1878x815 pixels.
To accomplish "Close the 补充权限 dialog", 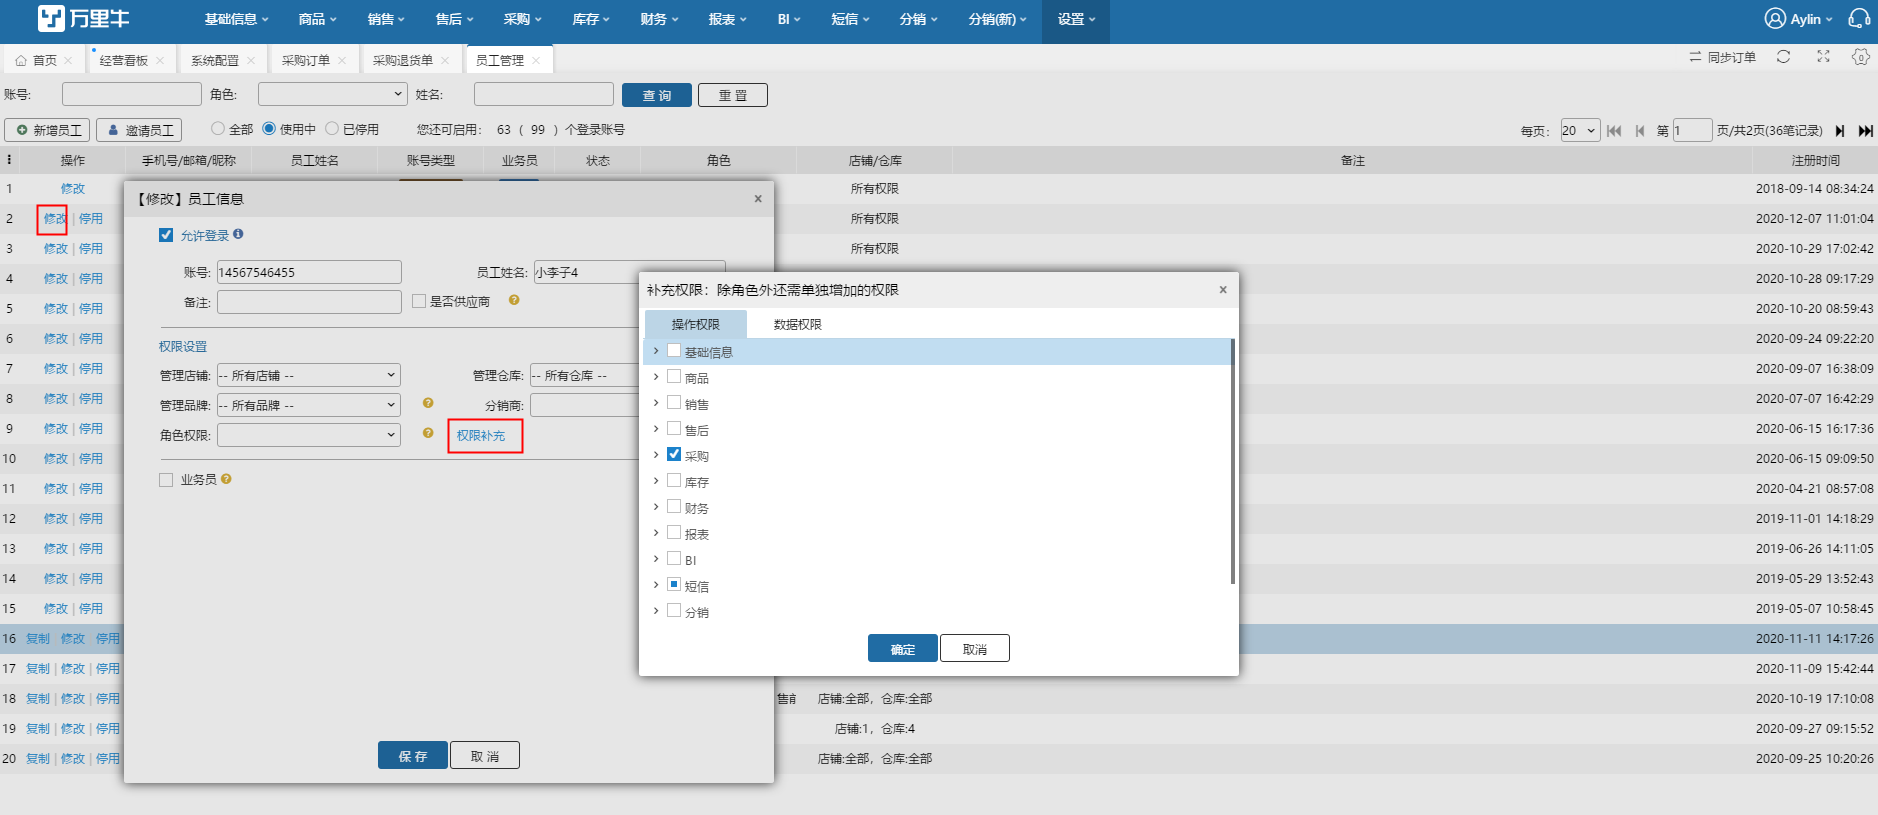I will [x=1223, y=290].
